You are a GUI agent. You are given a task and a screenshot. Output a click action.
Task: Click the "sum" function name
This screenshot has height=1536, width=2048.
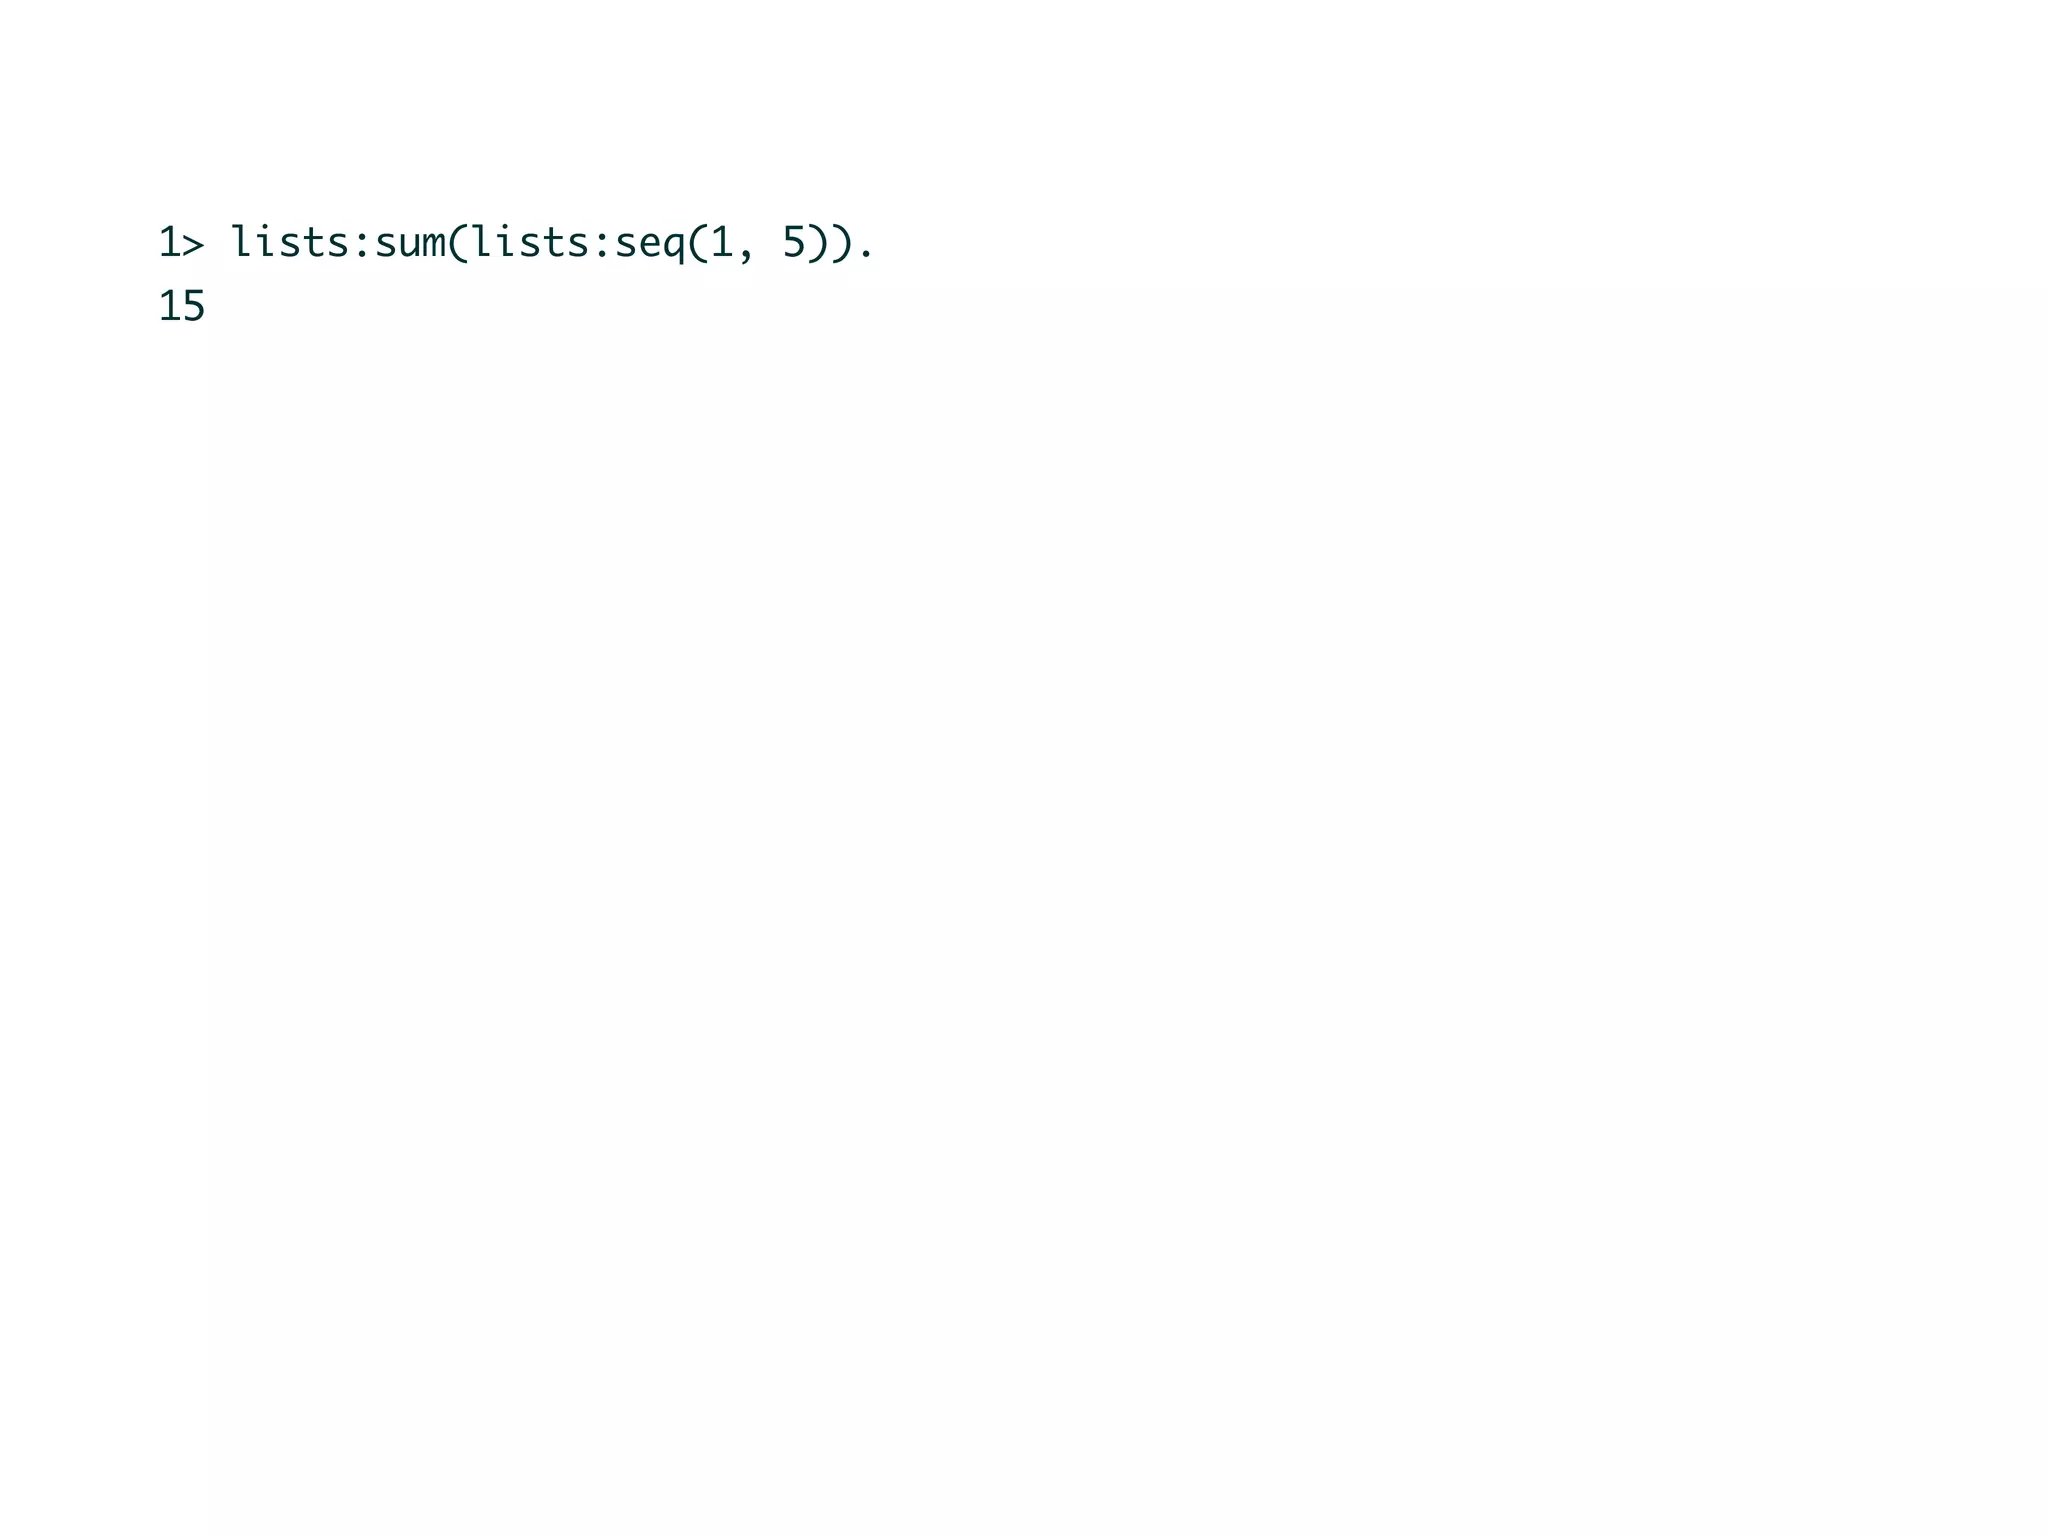pyautogui.click(x=411, y=246)
